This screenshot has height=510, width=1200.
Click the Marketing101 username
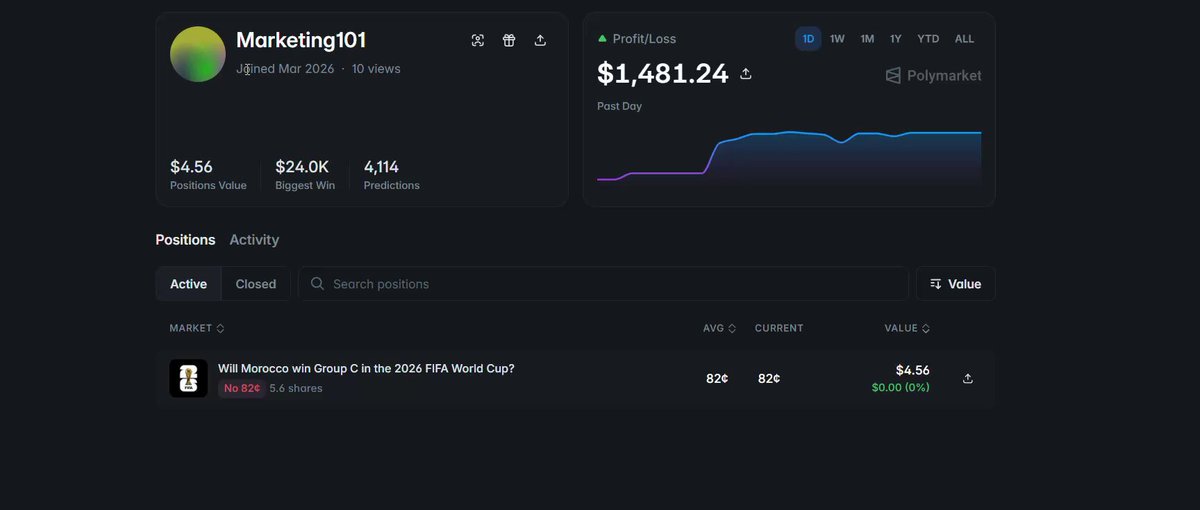click(x=301, y=40)
